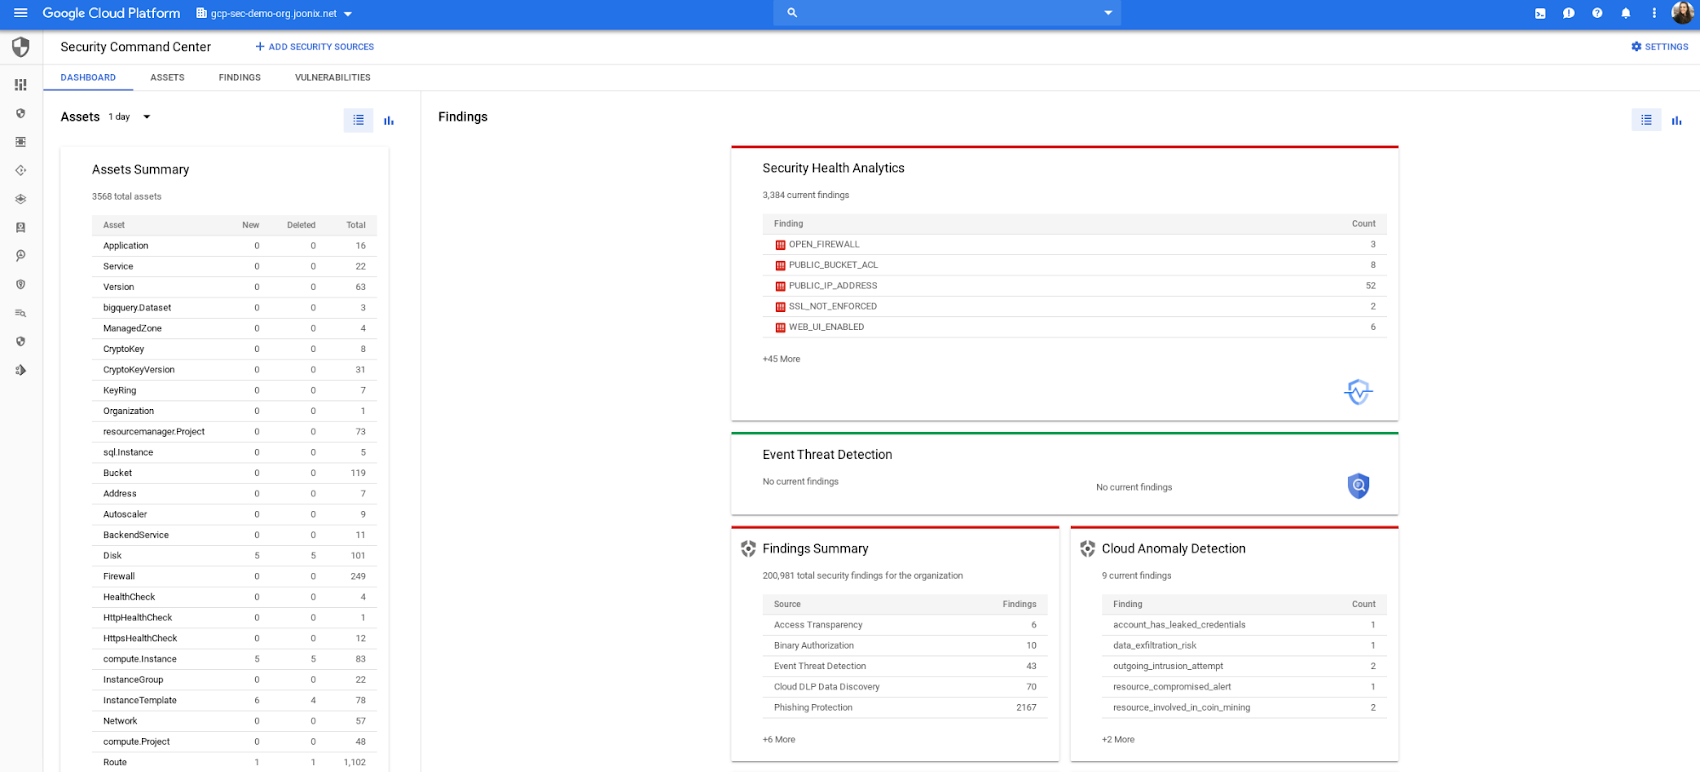The width and height of the screenshot is (1700, 772).
Task: Expand +45 More findings in Security Health Analytics
Action: [781, 359]
